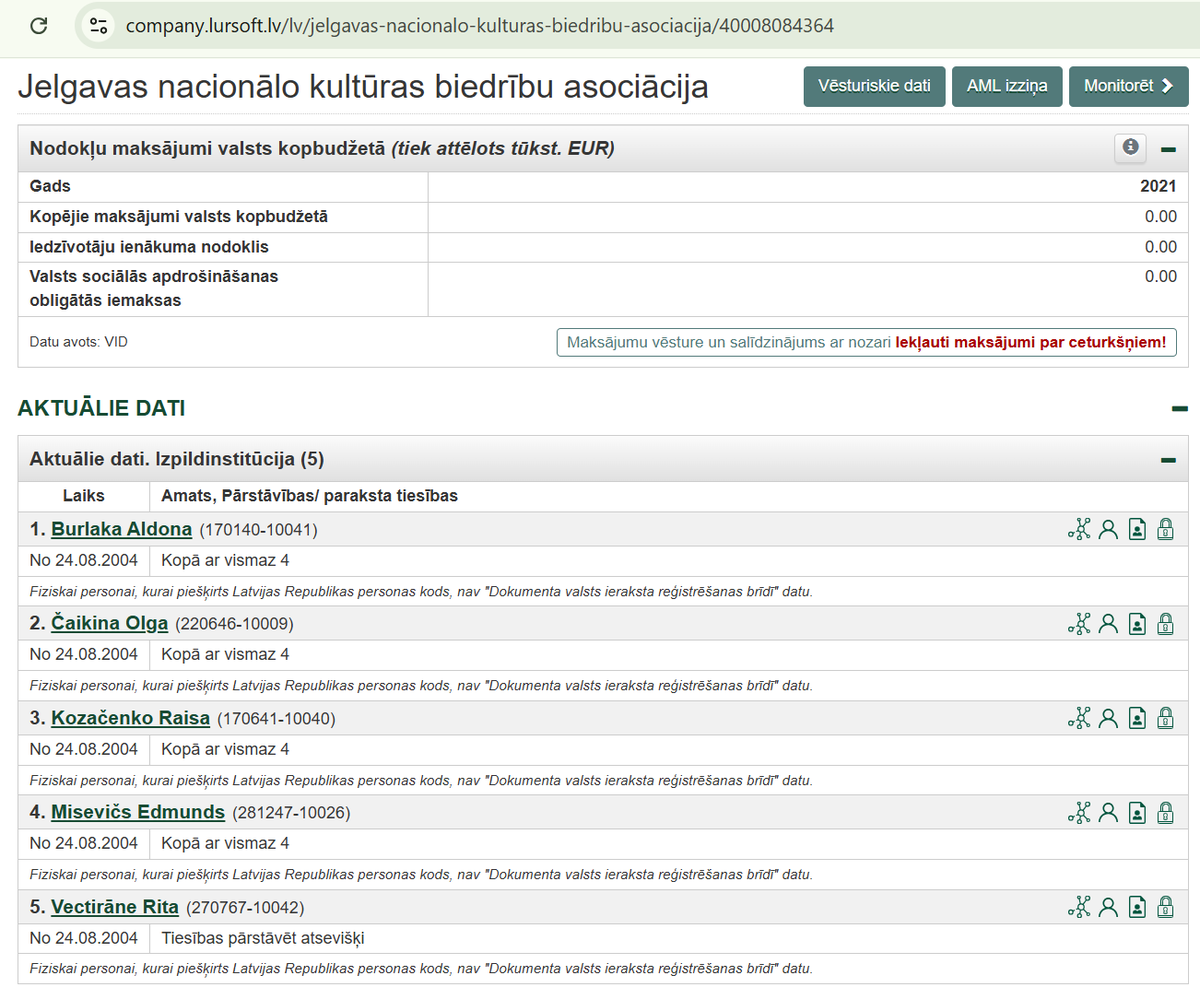Open Burlaka Aldona person link
Screen dimensions: 1200x999
pyautogui.click(x=122, y=529)
